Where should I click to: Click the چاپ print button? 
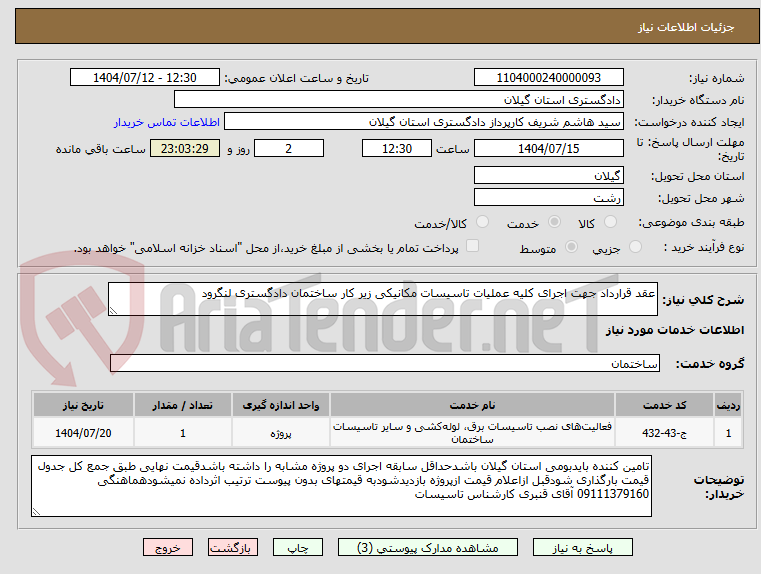[298, 547]
